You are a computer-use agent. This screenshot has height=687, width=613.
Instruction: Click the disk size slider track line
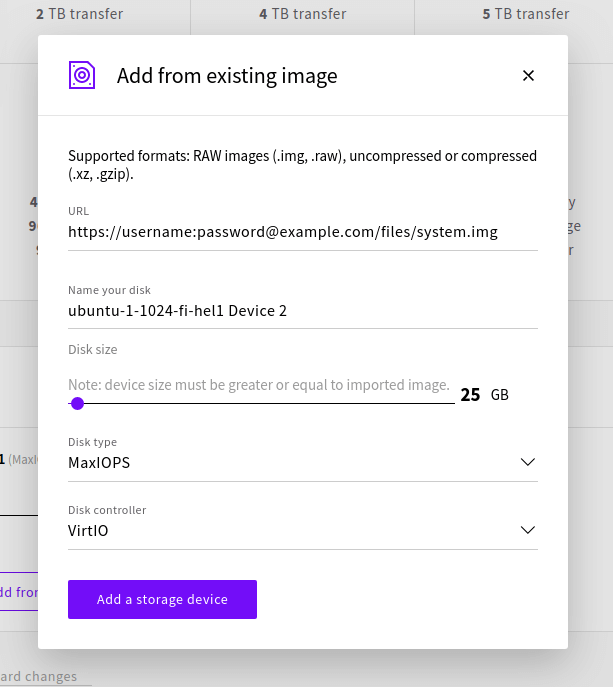[262, 404]
